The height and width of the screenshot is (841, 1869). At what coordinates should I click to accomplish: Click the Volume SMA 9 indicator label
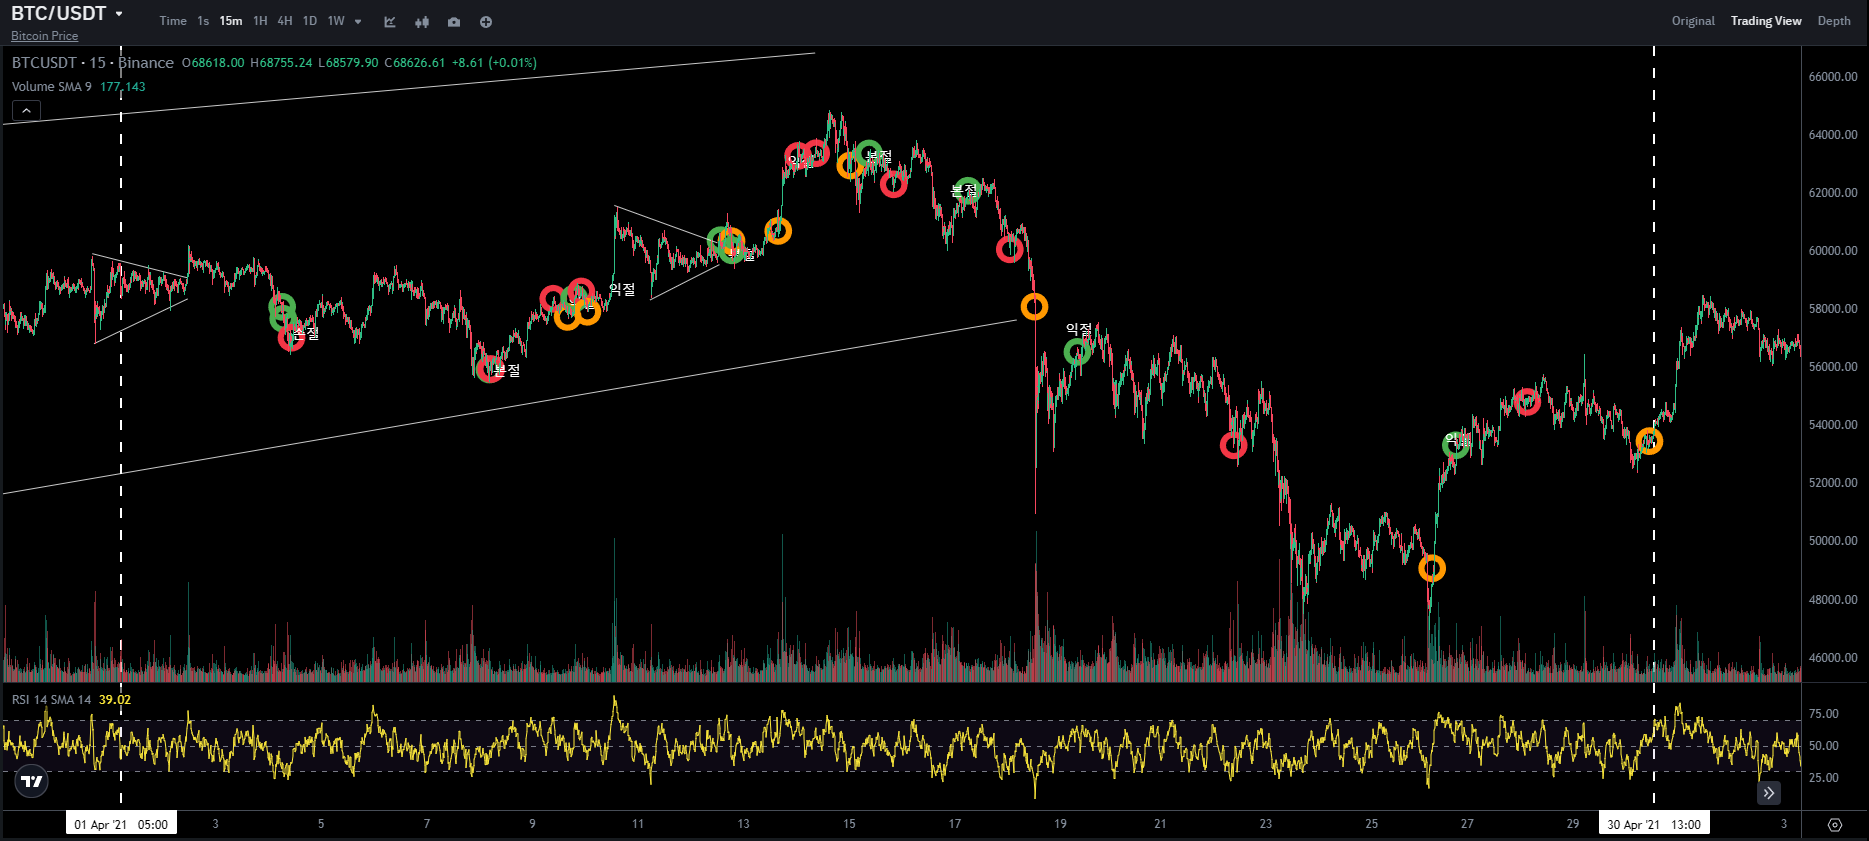click(x=52, y=87)
